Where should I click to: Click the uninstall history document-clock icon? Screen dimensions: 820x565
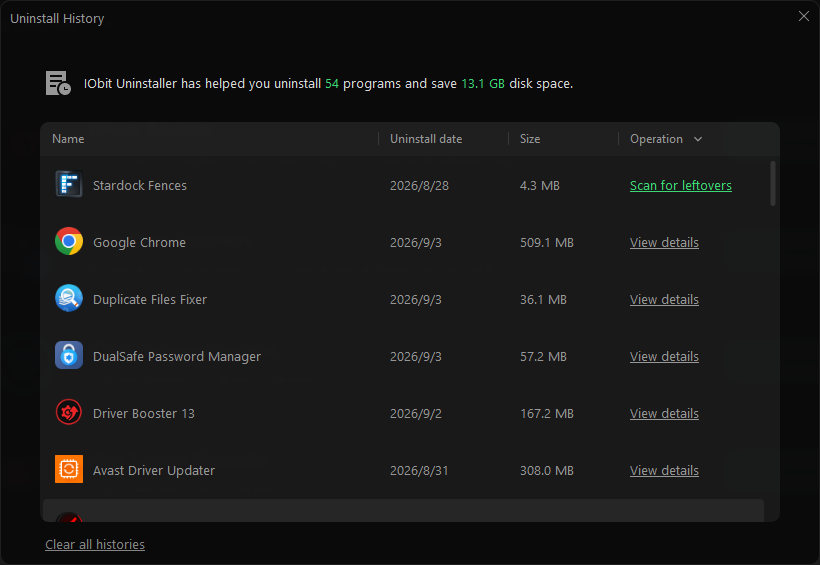tap(58, 83)
